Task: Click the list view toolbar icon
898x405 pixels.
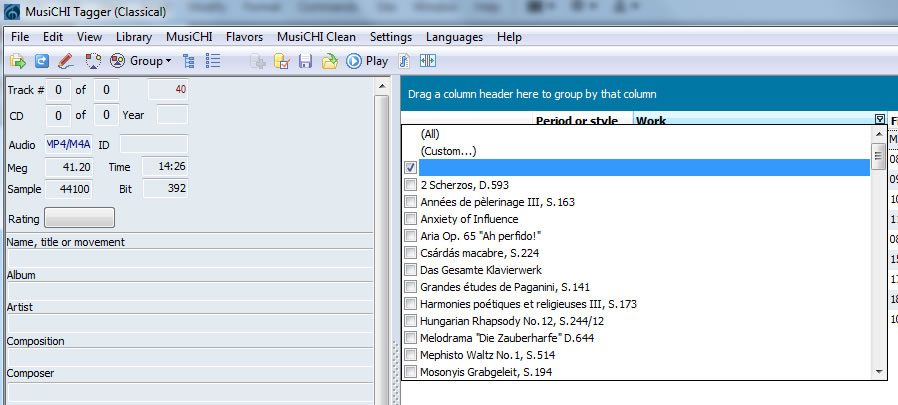Action: point(212,61)
